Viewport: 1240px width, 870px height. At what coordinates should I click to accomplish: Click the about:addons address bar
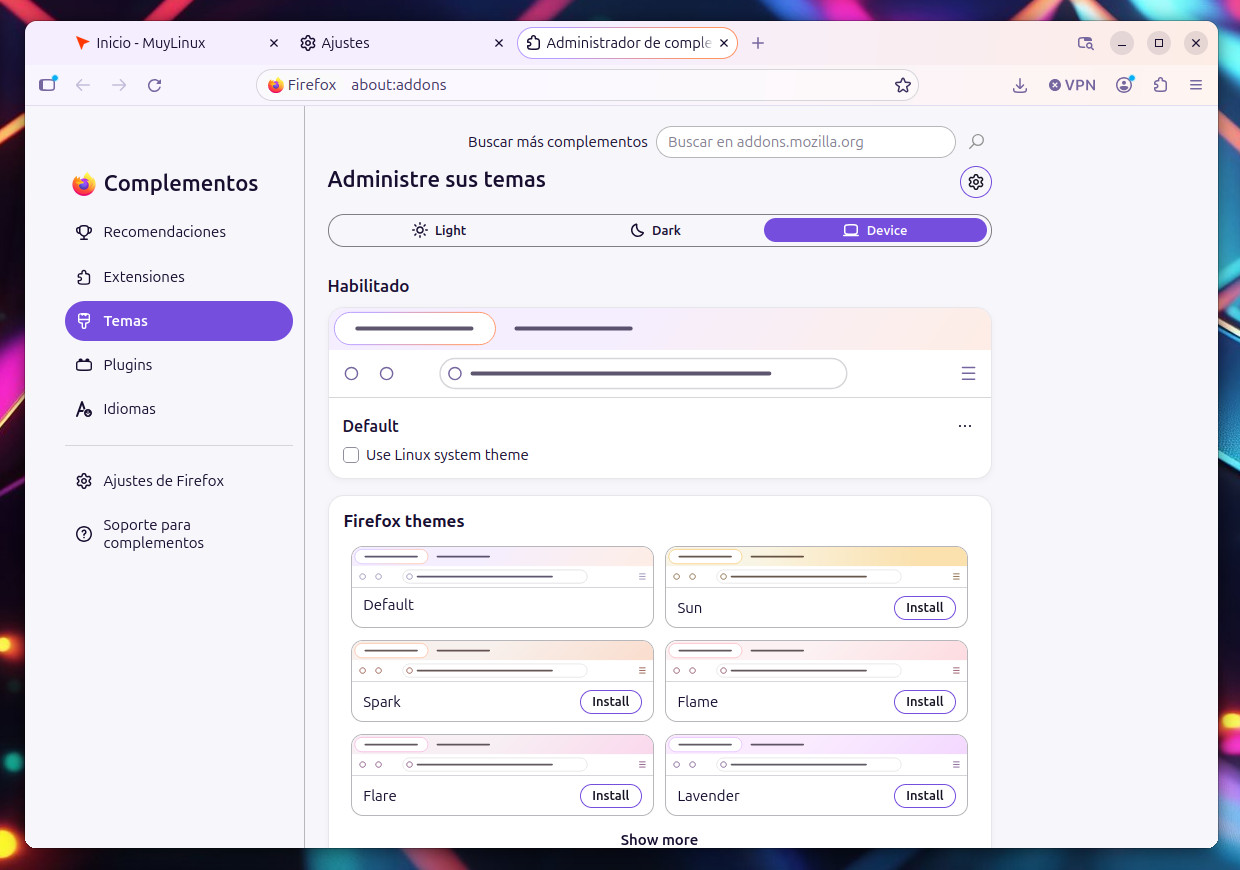click(x=586, y=85)
